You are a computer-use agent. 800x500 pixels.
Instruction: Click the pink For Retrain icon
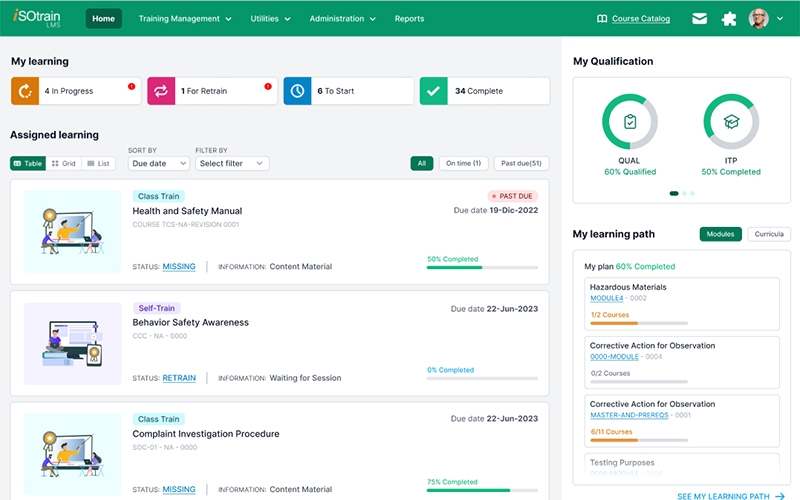coord(161,91)
